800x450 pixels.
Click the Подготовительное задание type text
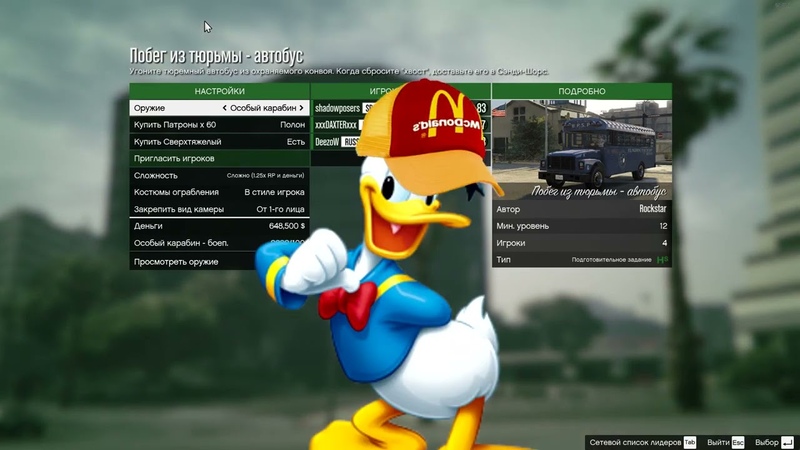pos(611,260)
